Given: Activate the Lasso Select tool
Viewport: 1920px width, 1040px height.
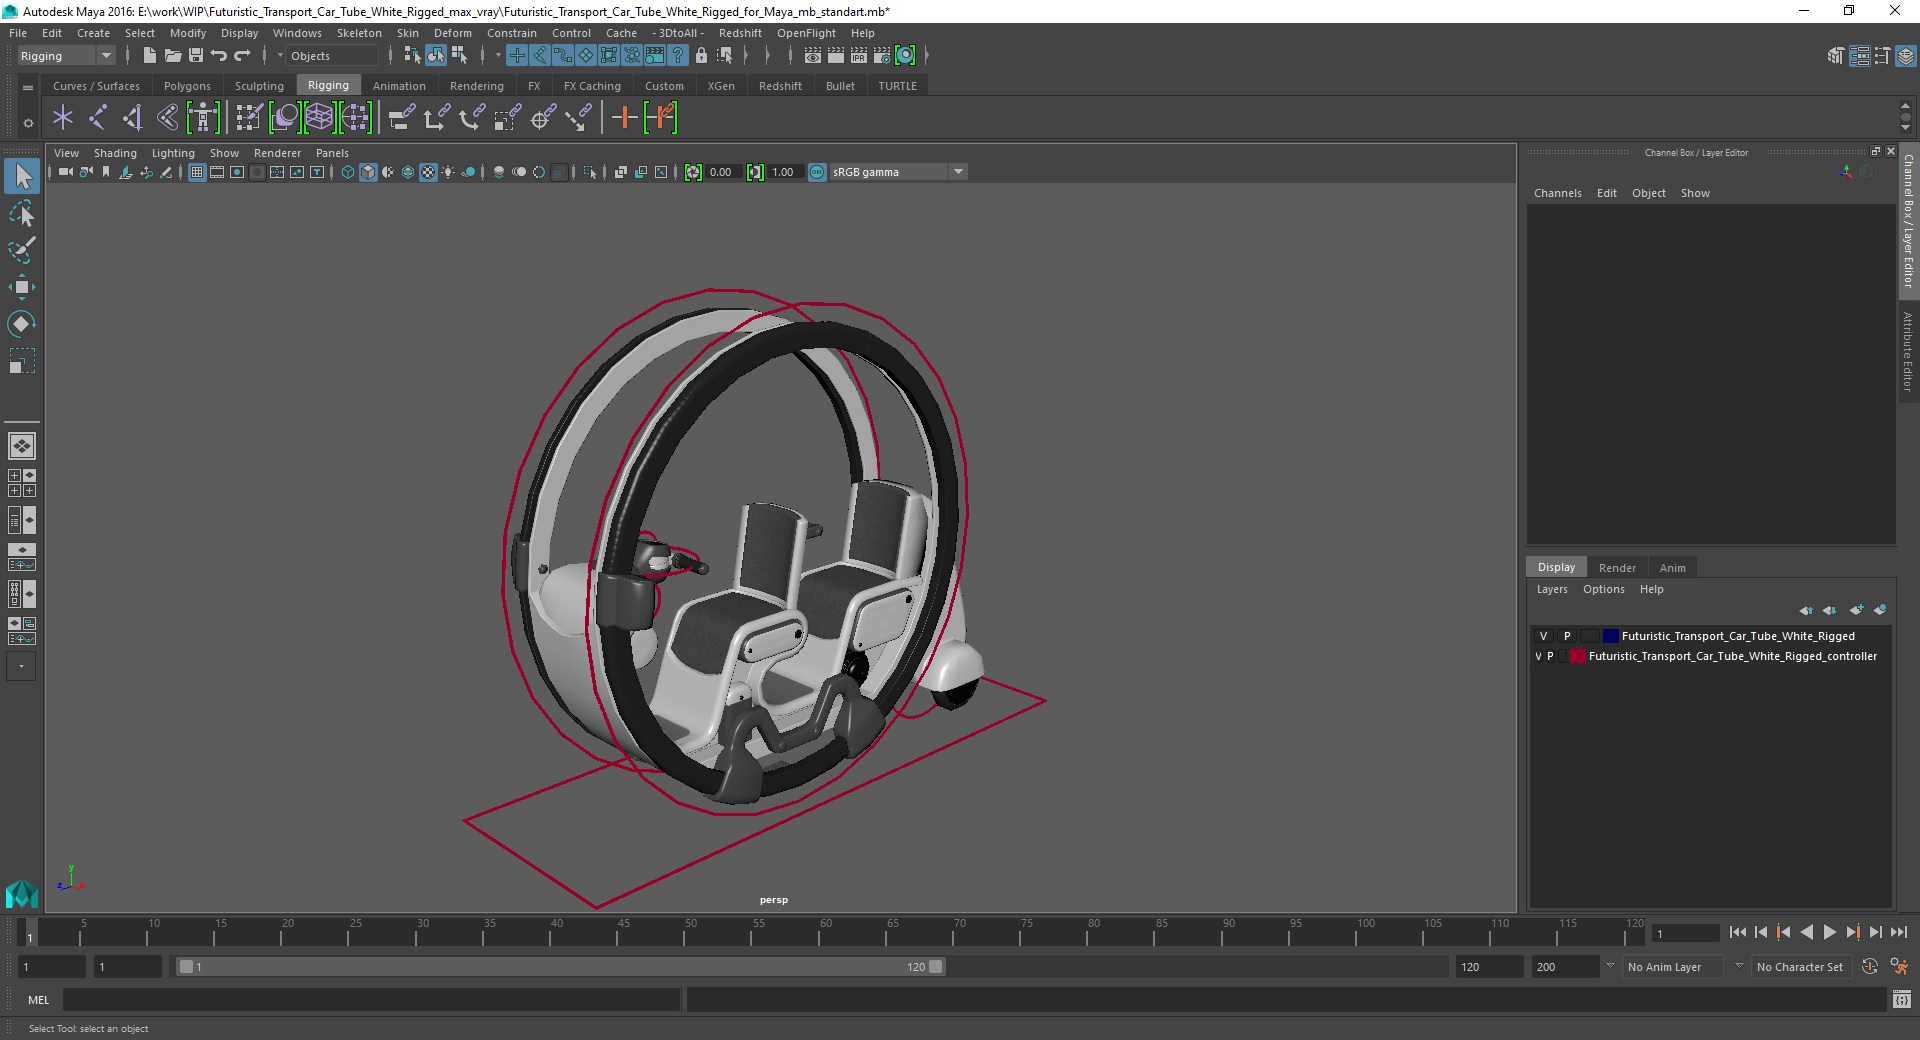Looking at the screenshot, I should [x=22, y=214].
